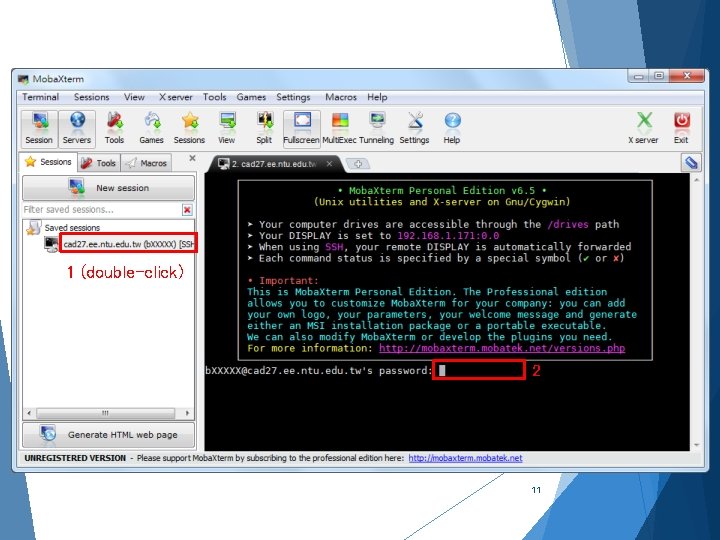Open the Settings menu in menu bar
Screen dimensions: 720x540
(293, 97)
